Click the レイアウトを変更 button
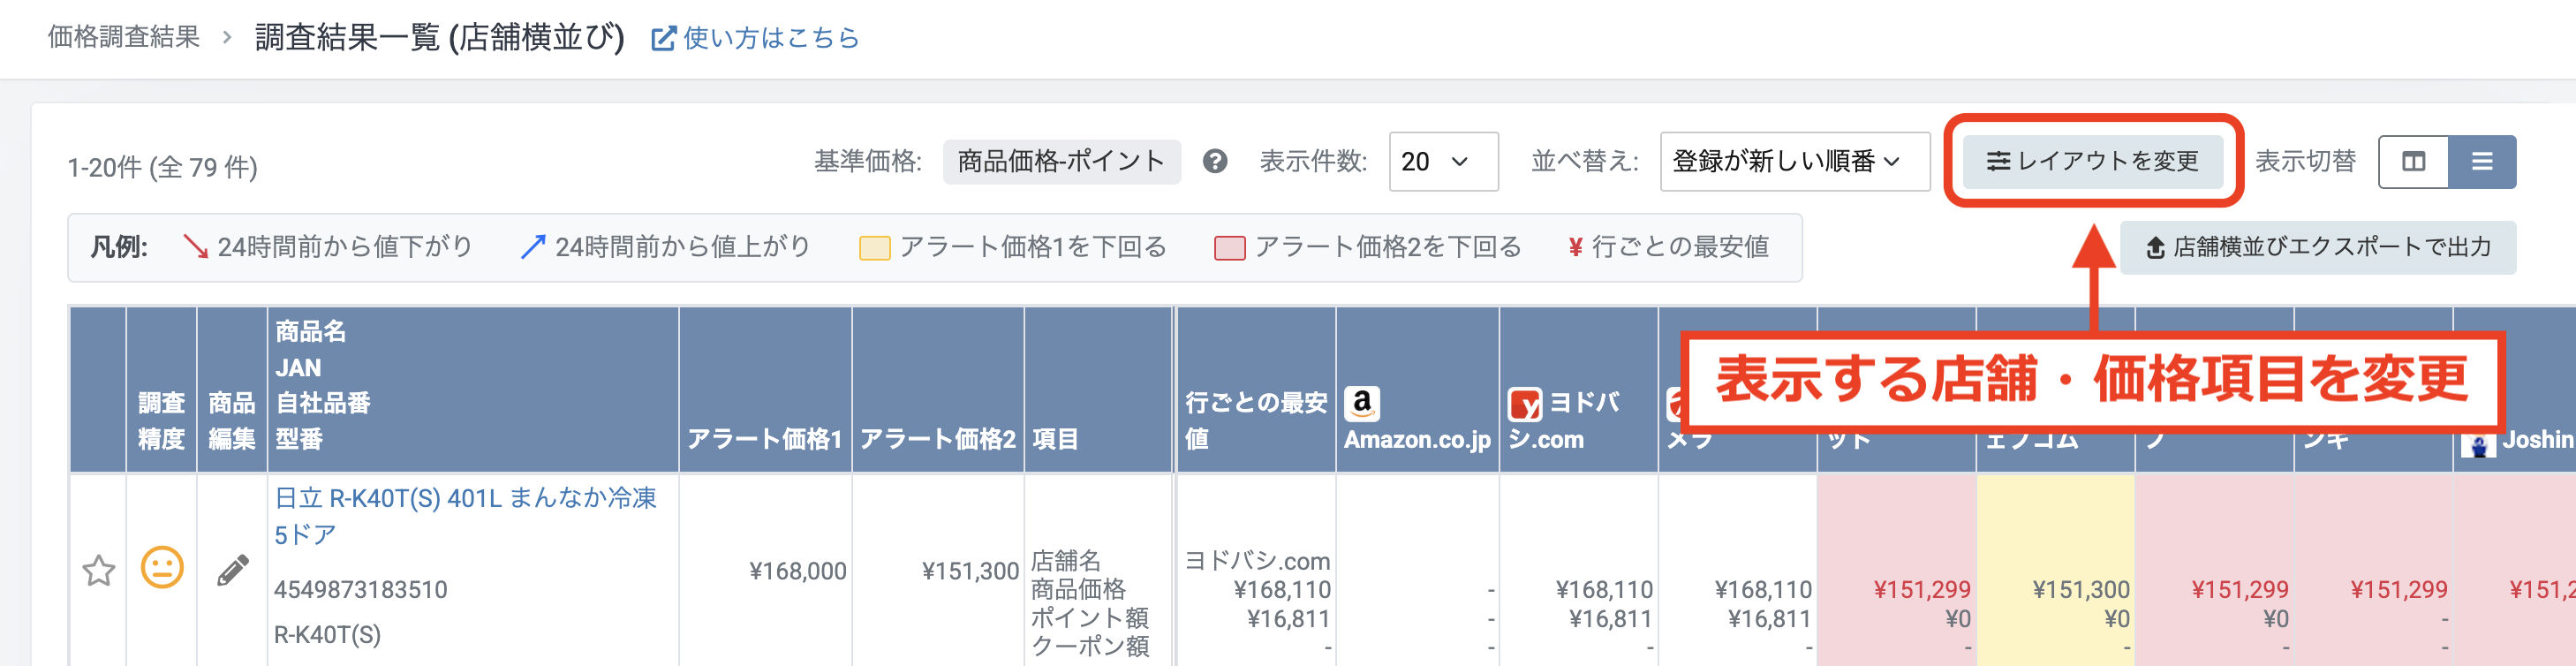The width and height of the screenshot is (2576, 666). [2093, 161]
